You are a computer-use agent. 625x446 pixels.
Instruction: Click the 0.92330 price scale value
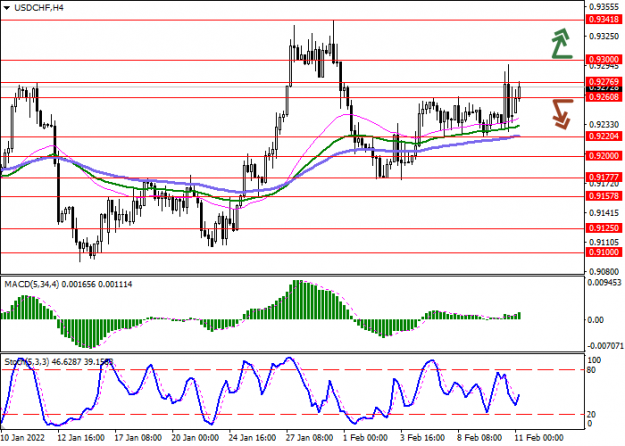(x=604, y=125)
